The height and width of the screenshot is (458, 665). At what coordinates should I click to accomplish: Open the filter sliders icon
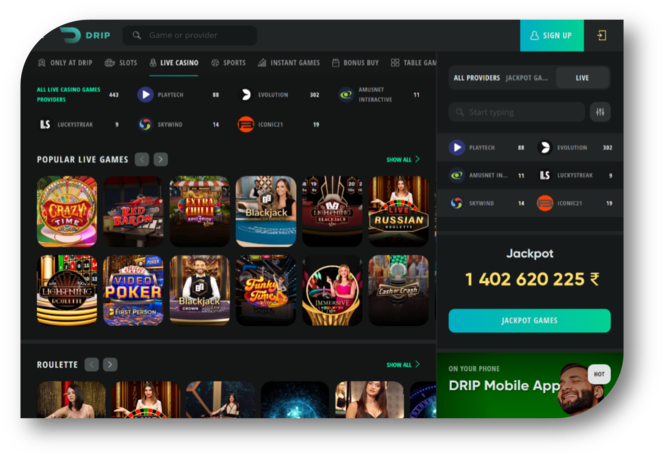[x=600, y=112]
